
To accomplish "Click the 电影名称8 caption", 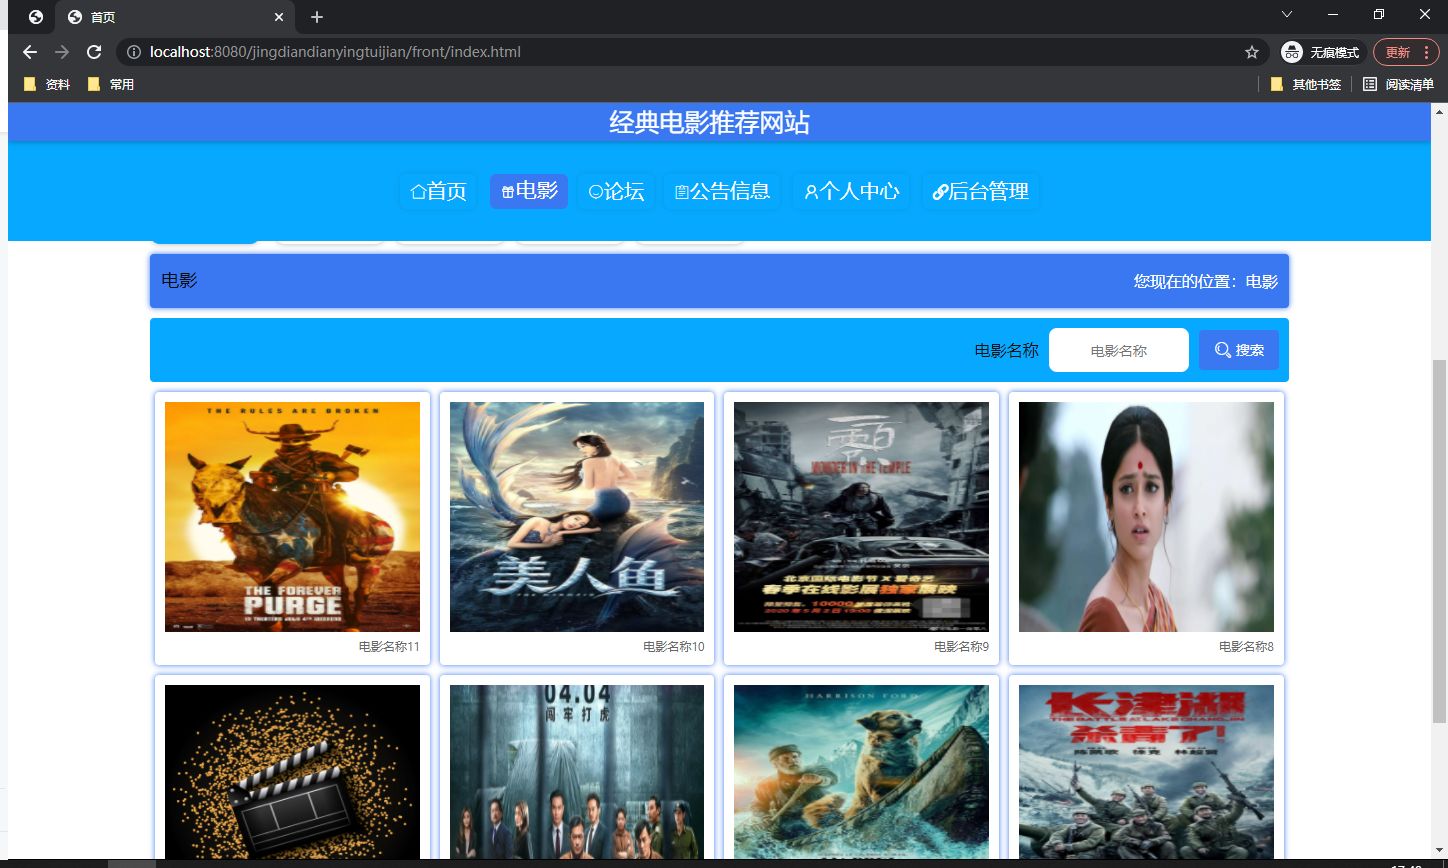I will [x=1246, y=647].
